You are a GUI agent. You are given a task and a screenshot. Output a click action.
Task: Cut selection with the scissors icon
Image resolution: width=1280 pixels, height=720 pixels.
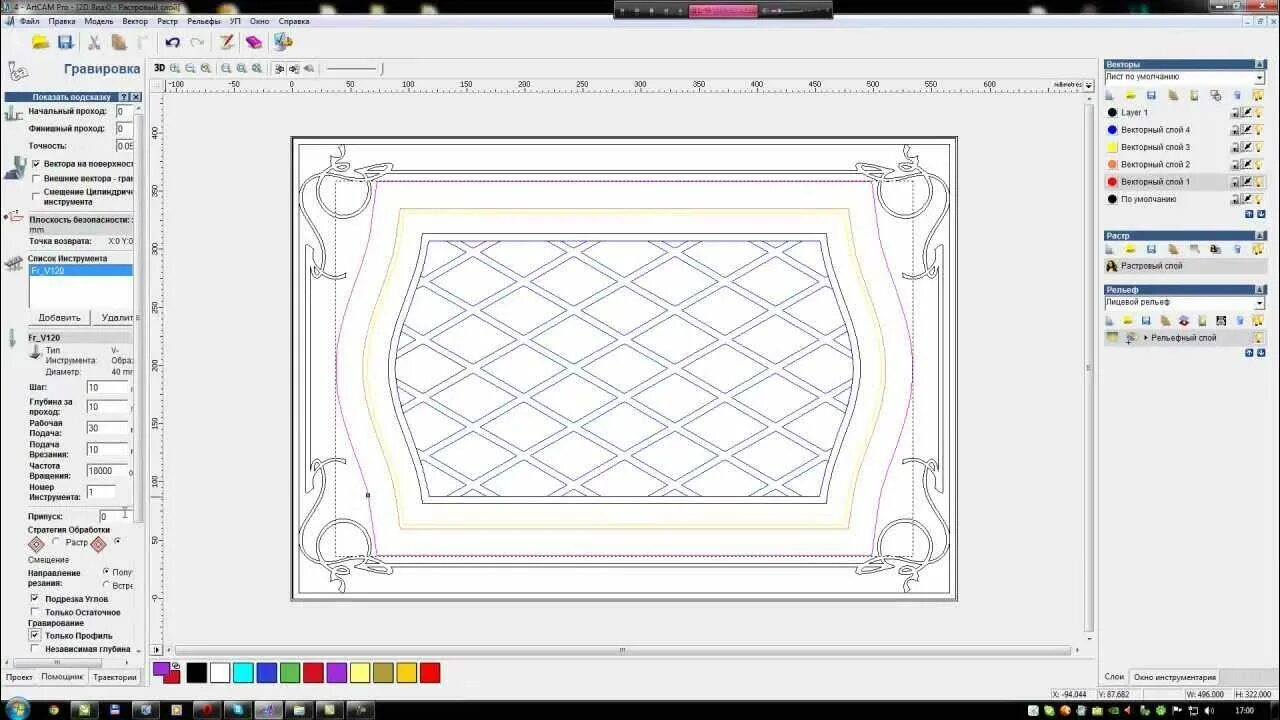pyautogui.click(x=94, y=42)
